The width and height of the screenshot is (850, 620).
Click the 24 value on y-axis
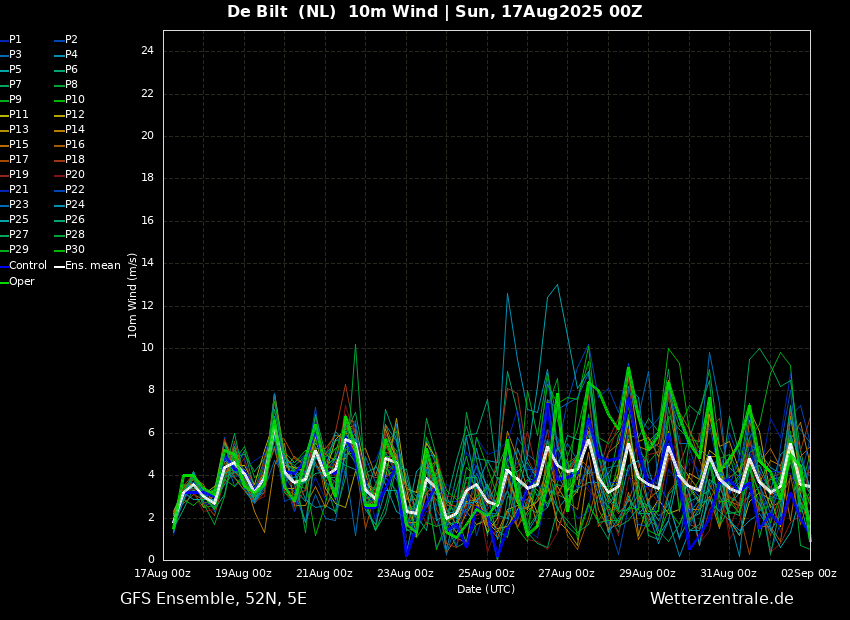(x=147, y=51)
